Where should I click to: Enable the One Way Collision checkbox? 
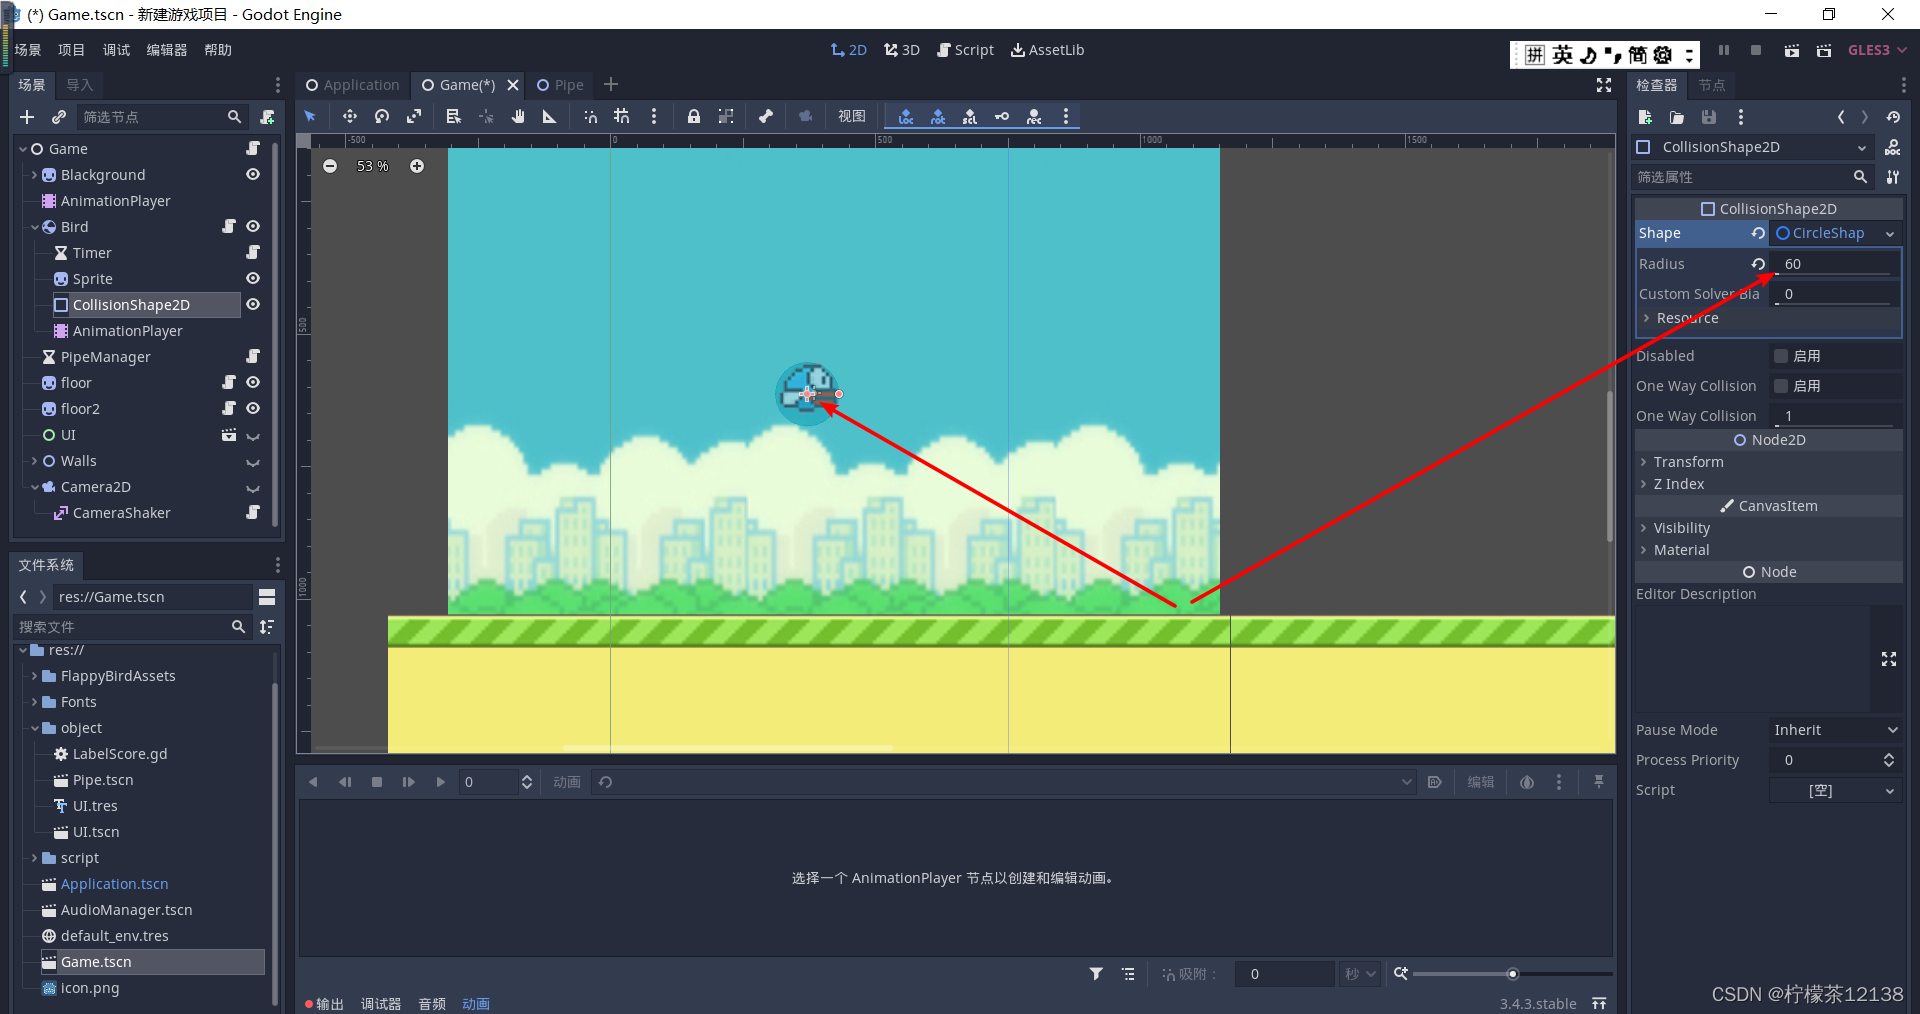click(x=1781, y=386)
